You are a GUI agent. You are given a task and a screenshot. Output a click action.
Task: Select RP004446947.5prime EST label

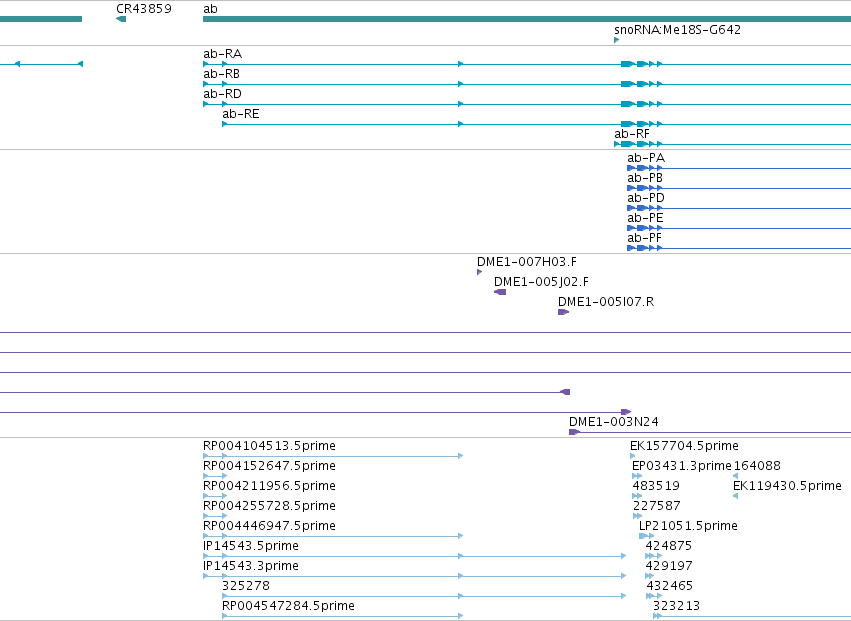tap(269, 527)
